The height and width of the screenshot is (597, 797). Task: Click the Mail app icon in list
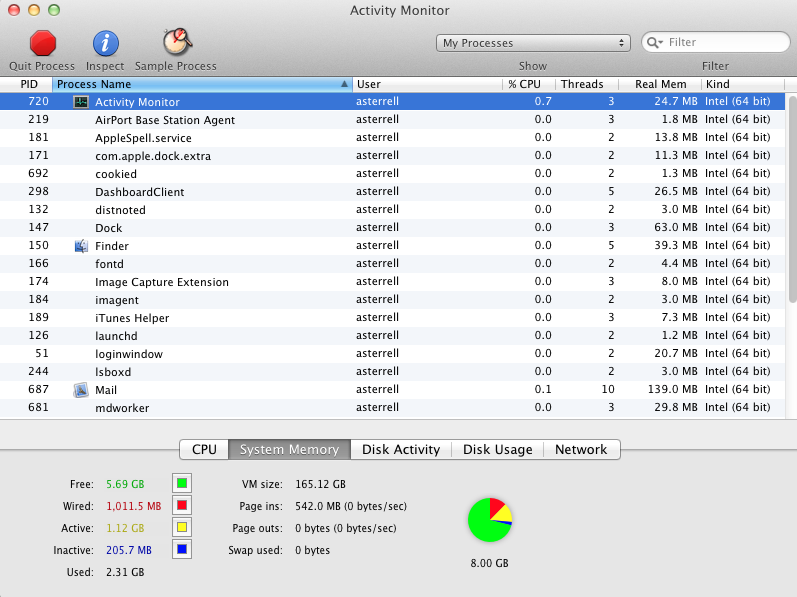(81, 390)
